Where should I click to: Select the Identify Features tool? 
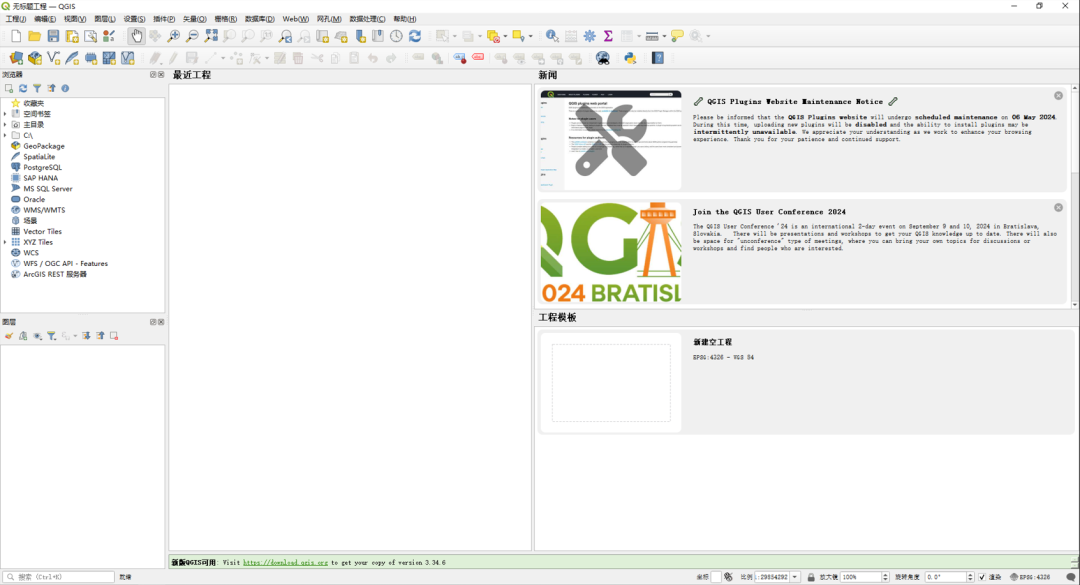552,36
